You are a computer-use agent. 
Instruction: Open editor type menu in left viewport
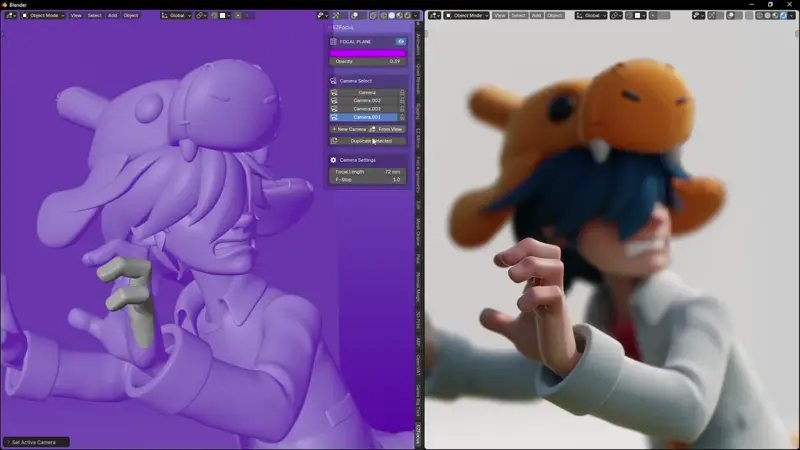click(10, 15)
